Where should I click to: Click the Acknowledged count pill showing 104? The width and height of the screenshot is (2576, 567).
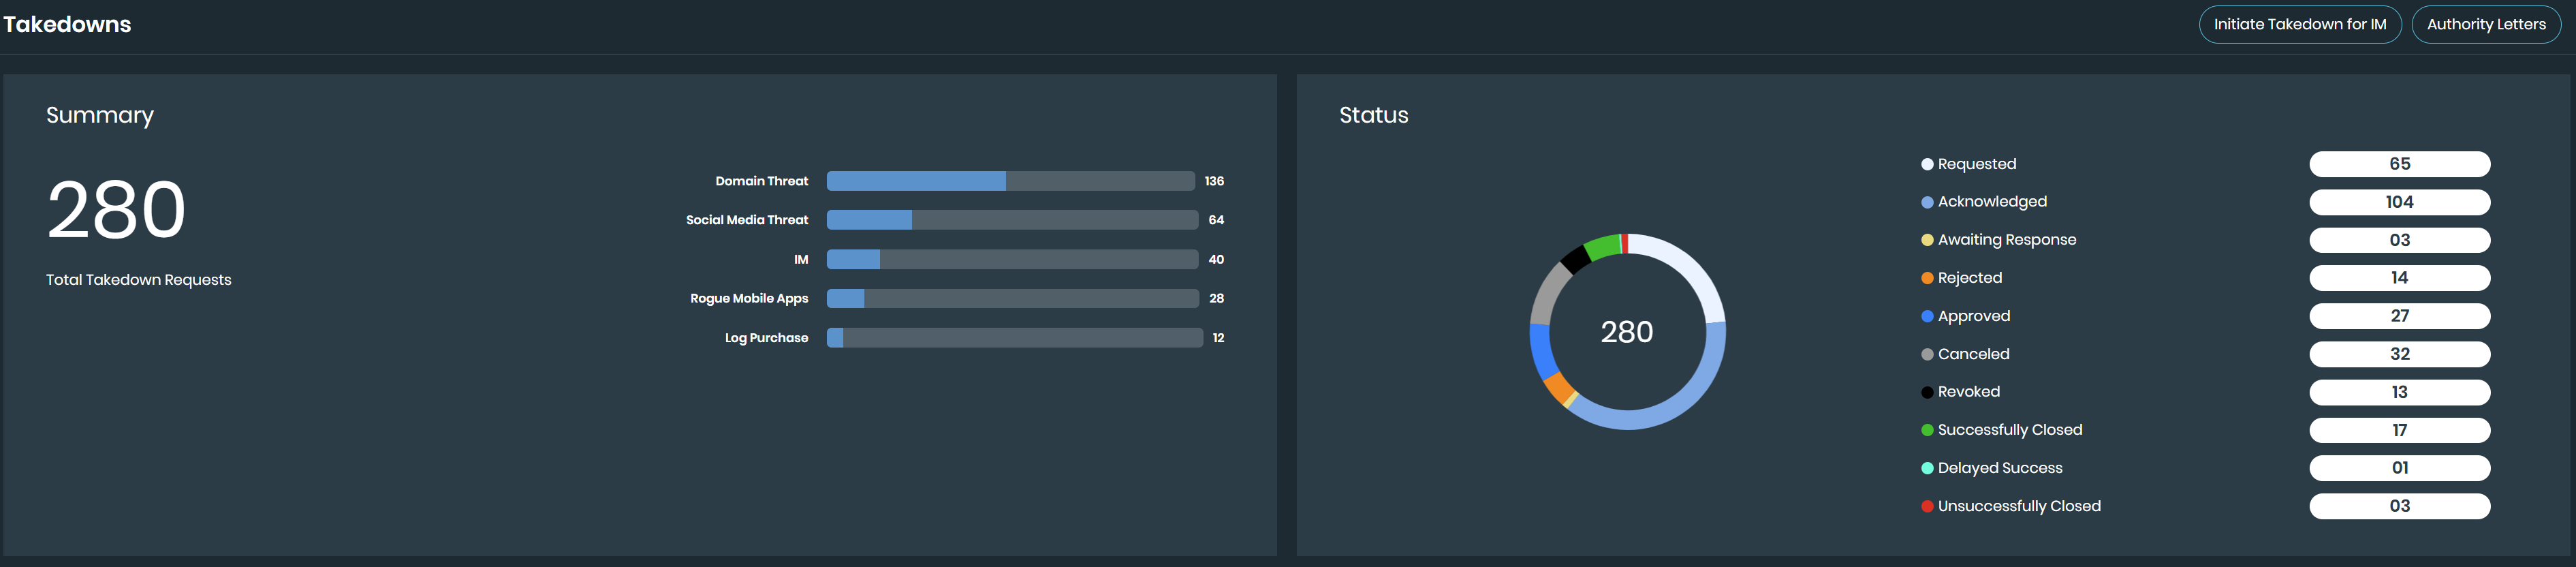(x=2398, y=202)
